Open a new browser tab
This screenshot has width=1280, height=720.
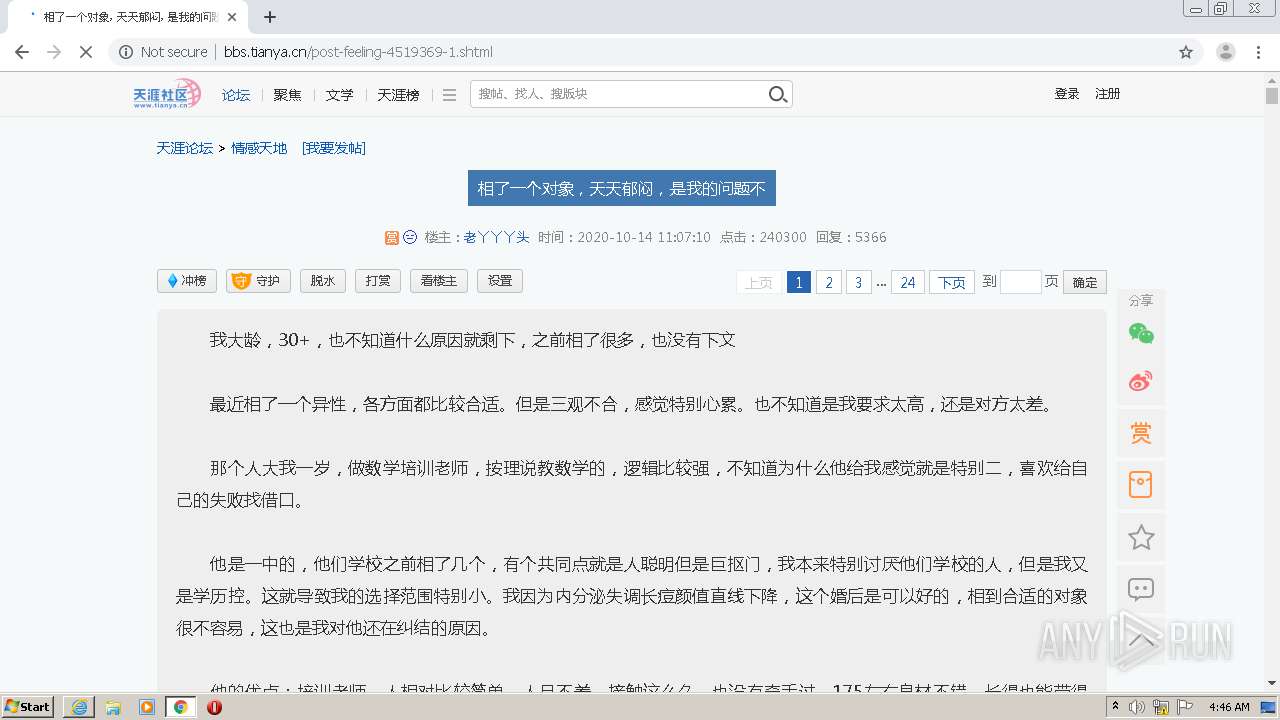click(270, 17)
